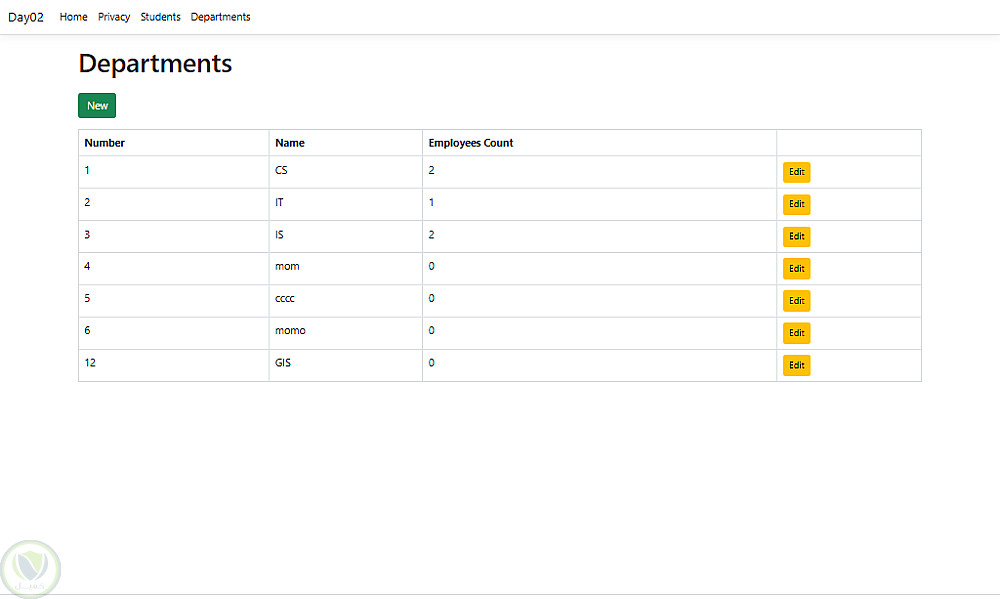Edit the department named mom
Image resolution: width=1000 pixels, height=599 pixels.
tap(796, 268)
